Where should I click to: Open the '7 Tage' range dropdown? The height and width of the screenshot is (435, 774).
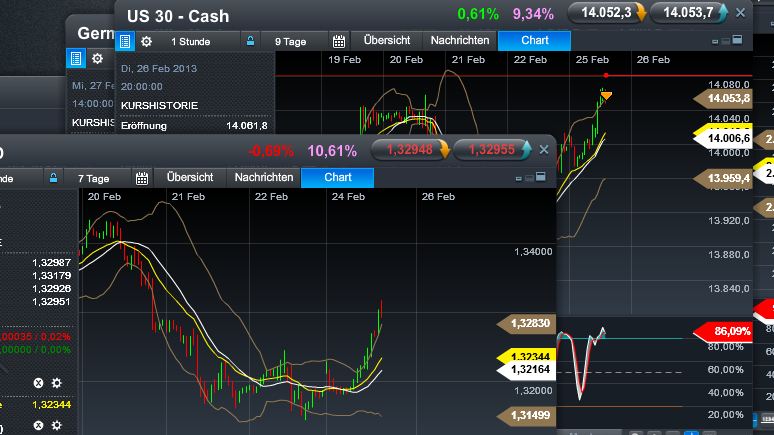pos(94,178)
